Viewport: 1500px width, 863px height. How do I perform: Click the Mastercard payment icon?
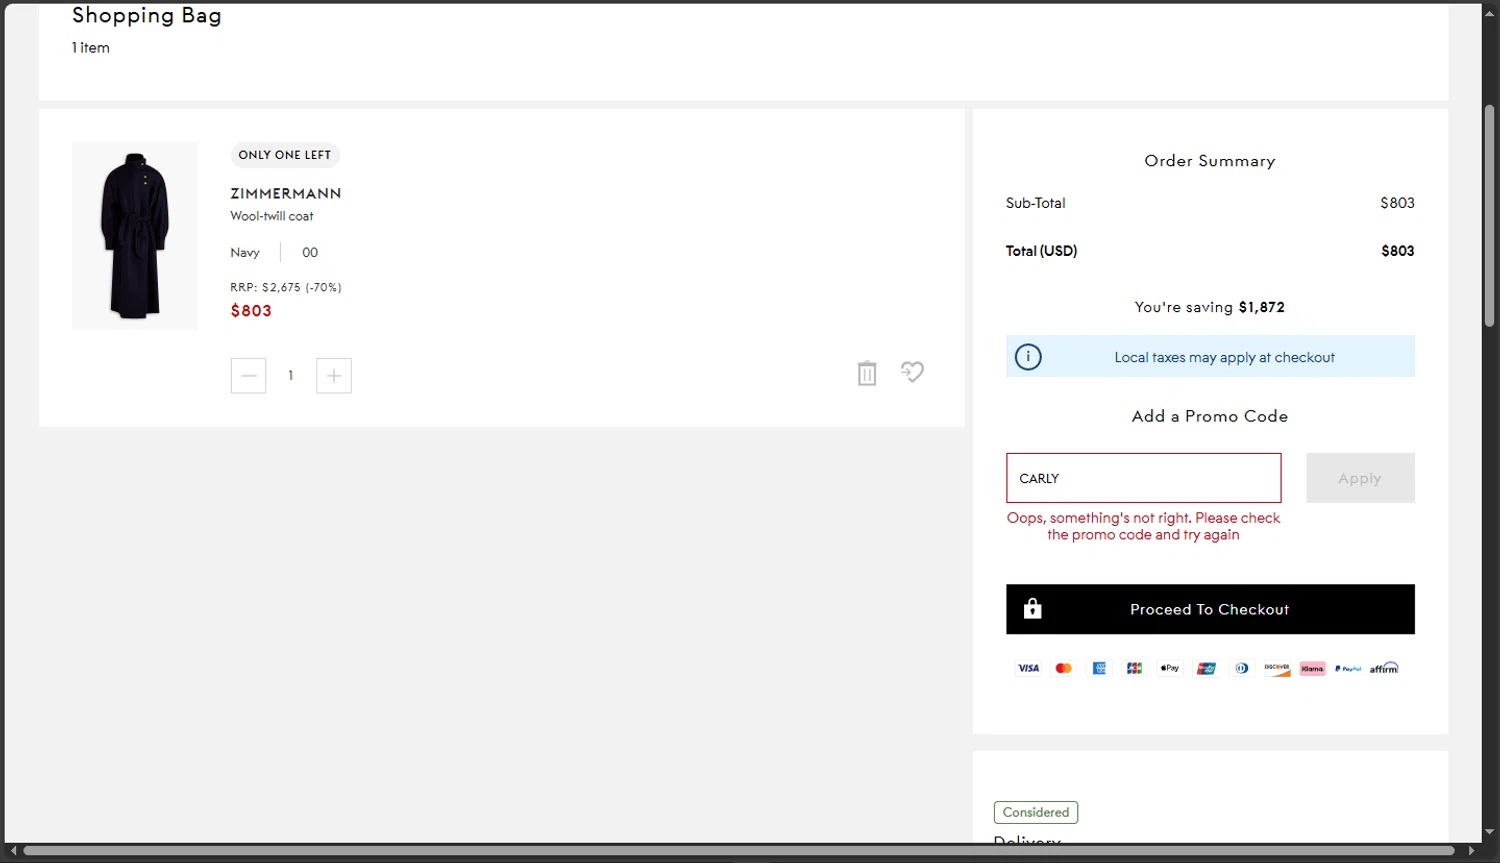pyautogui.click(x=1064, y=668)
